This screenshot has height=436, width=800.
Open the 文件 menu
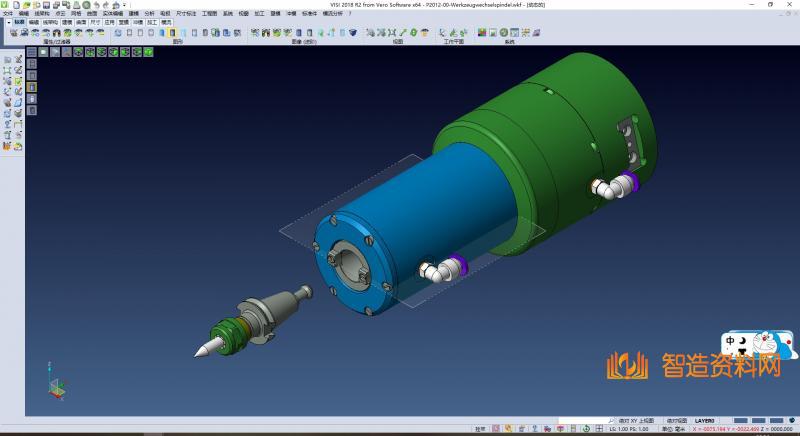[8, 13]
